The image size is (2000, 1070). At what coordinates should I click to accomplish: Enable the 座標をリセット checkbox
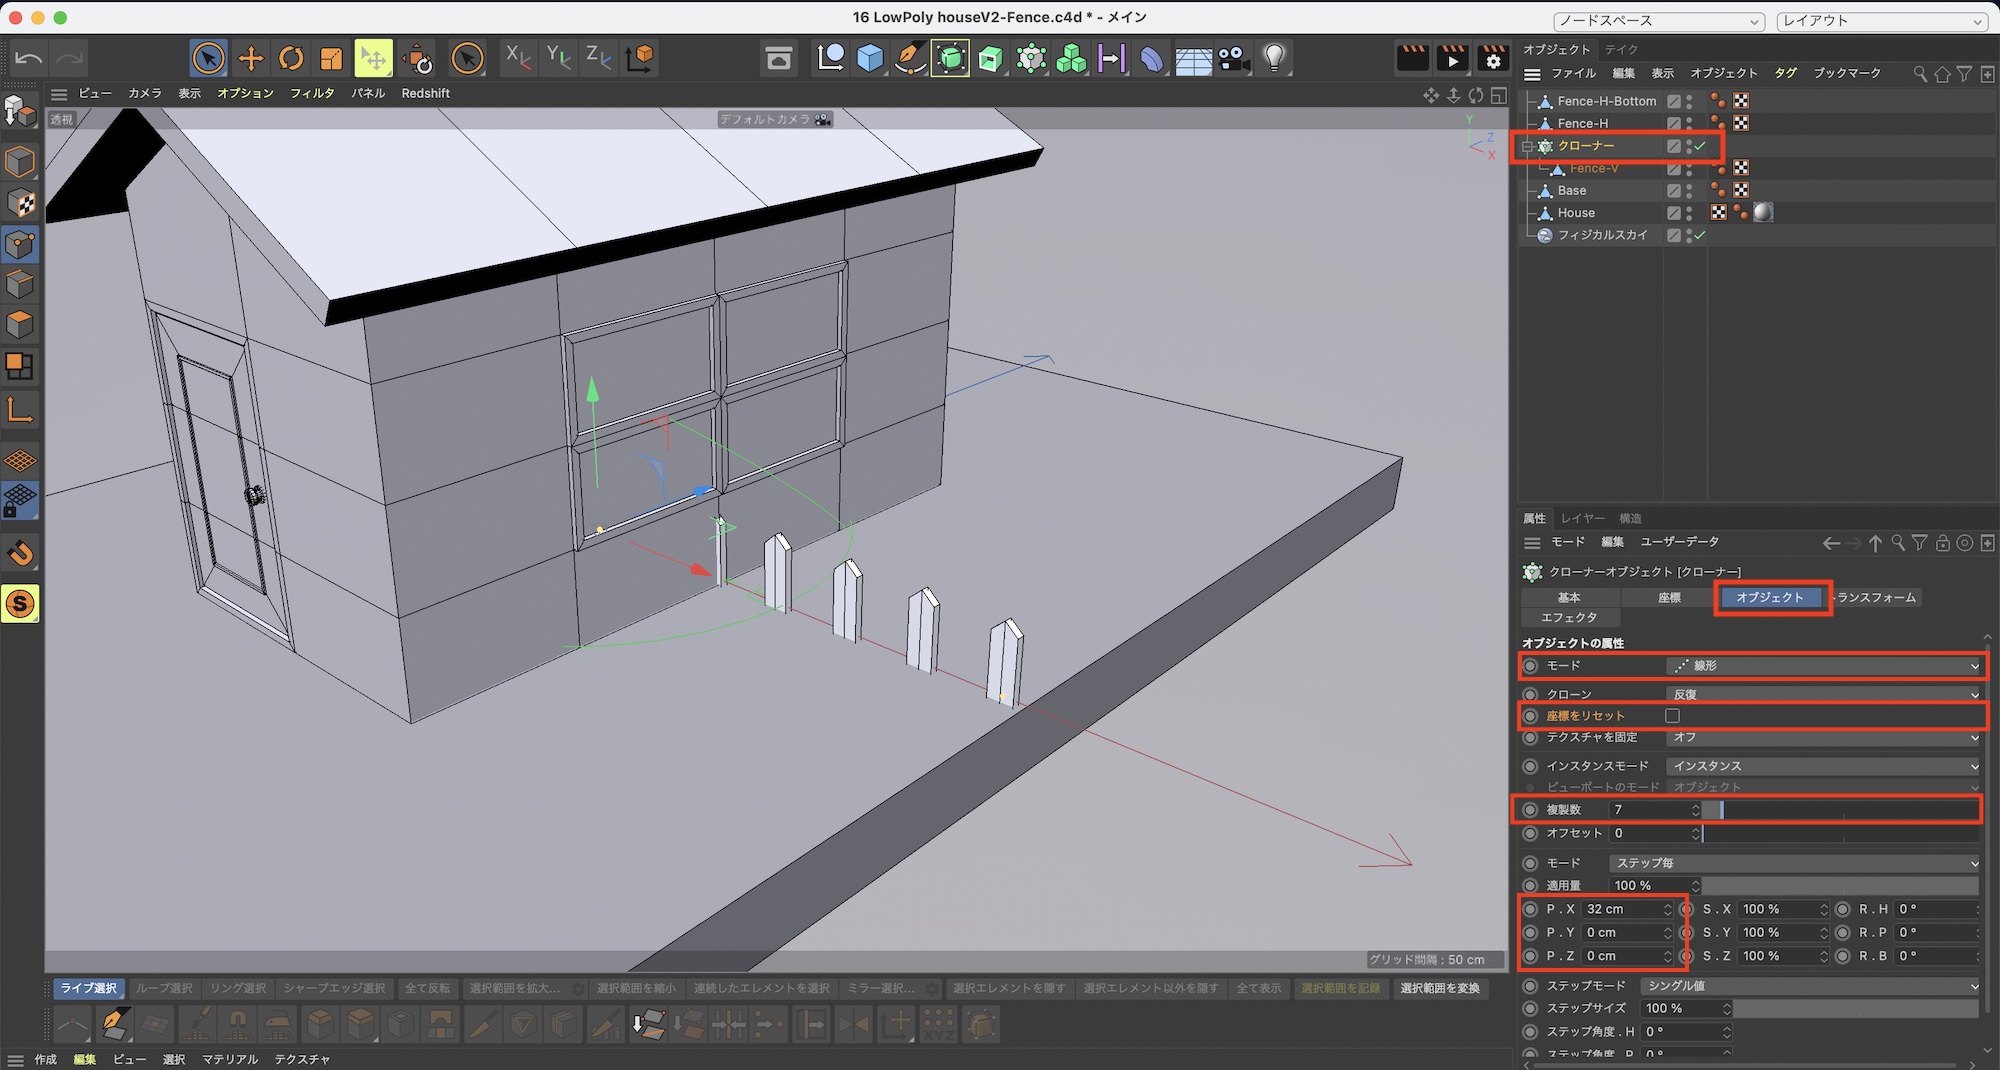[1672, 716]
